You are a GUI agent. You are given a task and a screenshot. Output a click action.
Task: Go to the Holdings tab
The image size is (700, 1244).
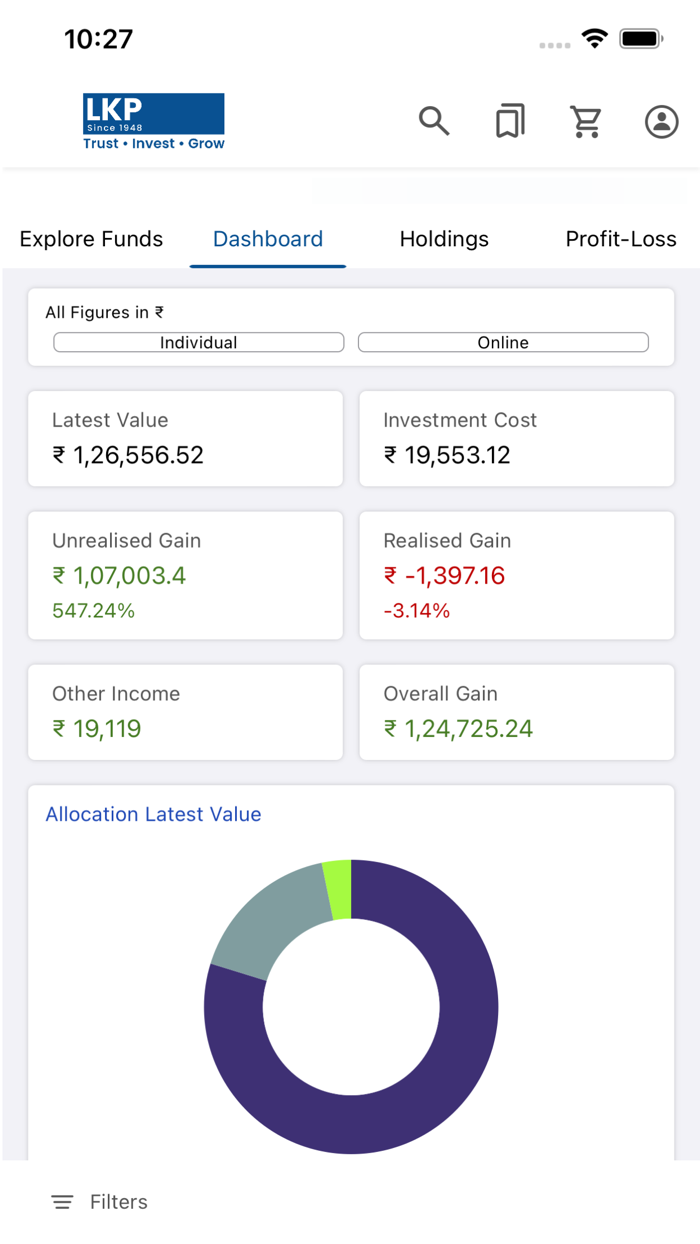(444, 239)
